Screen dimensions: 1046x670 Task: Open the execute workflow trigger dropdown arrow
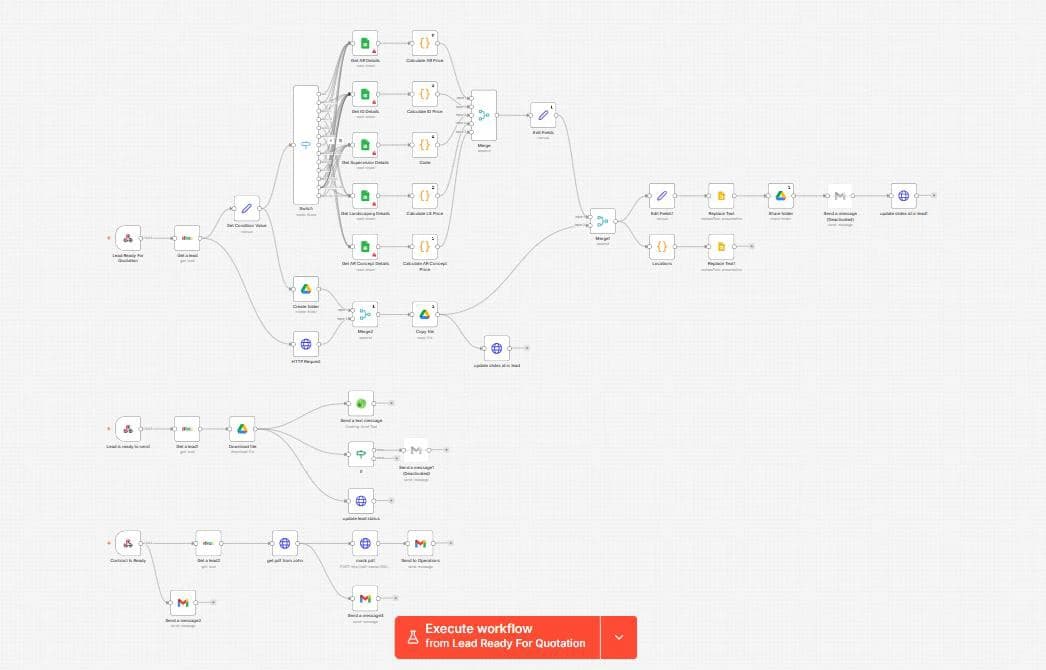(x=619, y=637)
